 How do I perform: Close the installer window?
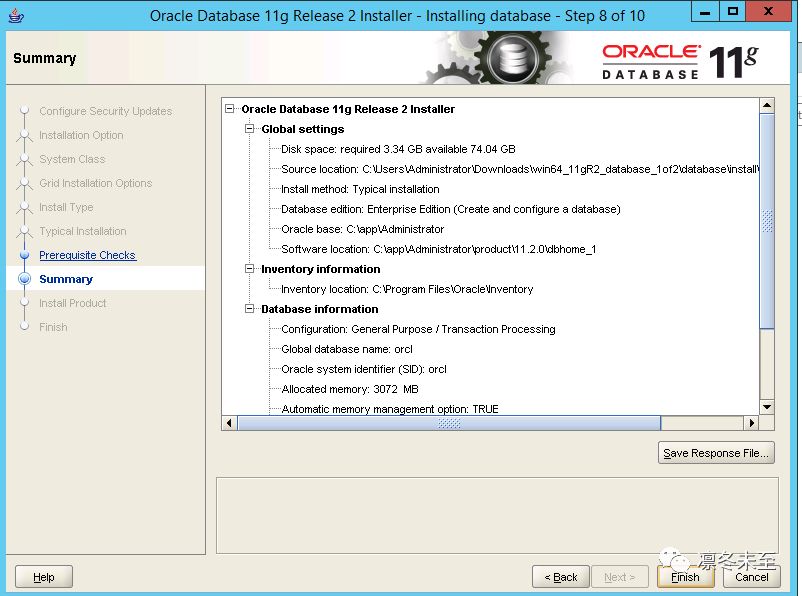click(x=768, y=11)
